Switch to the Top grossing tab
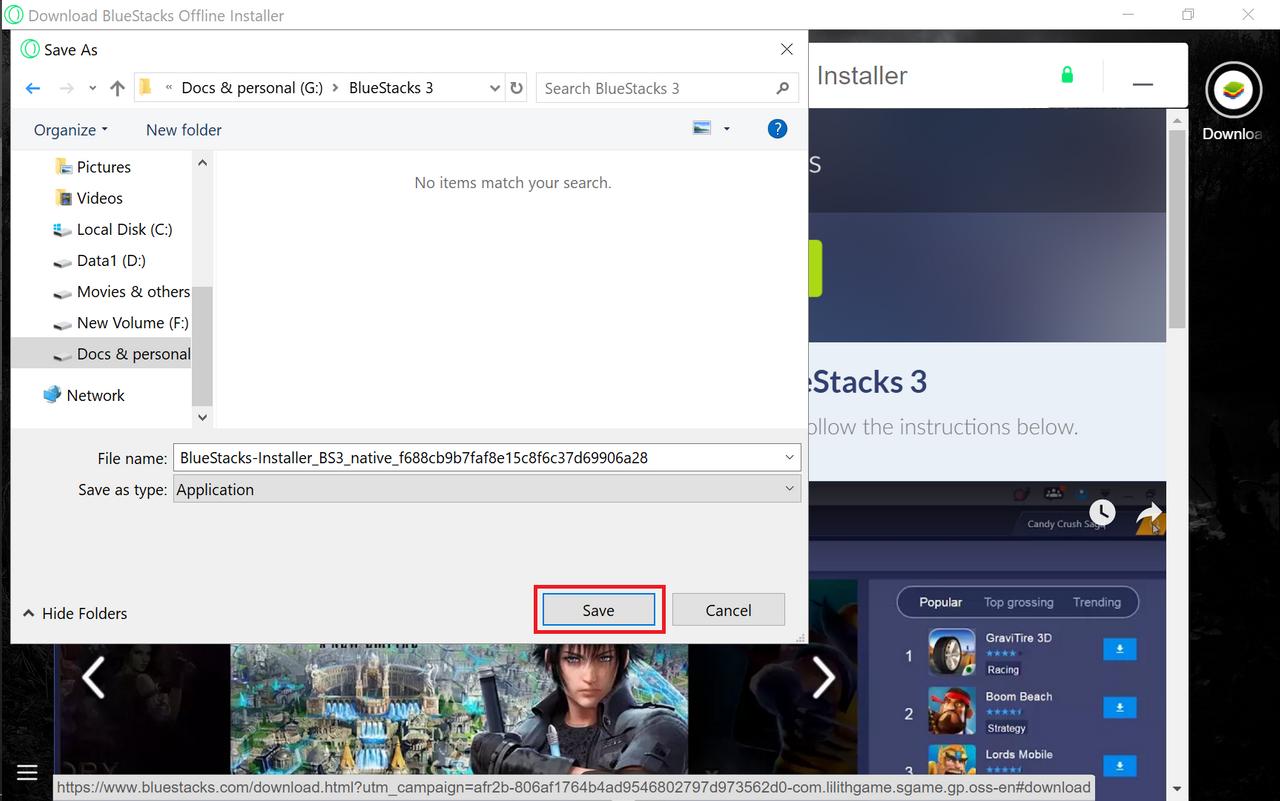Screen dimensions: 1280x801 pyautogui.click(x=1019, y=602)
